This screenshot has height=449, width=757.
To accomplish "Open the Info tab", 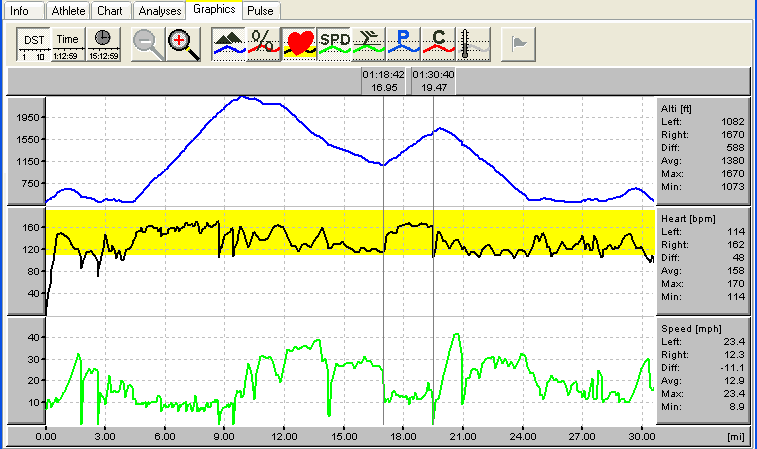I will tap(21, 11).
